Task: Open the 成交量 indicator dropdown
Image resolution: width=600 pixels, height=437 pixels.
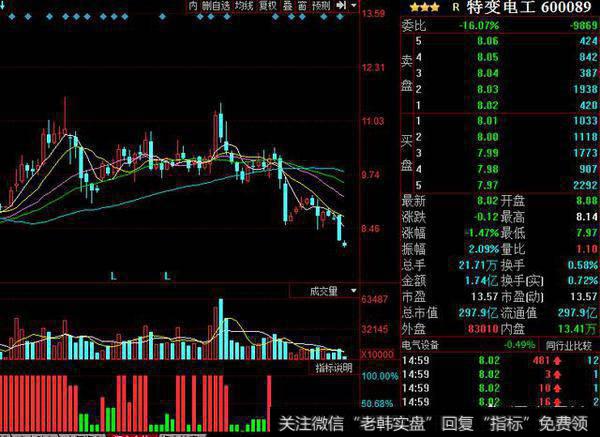Action: pos(353,291)
